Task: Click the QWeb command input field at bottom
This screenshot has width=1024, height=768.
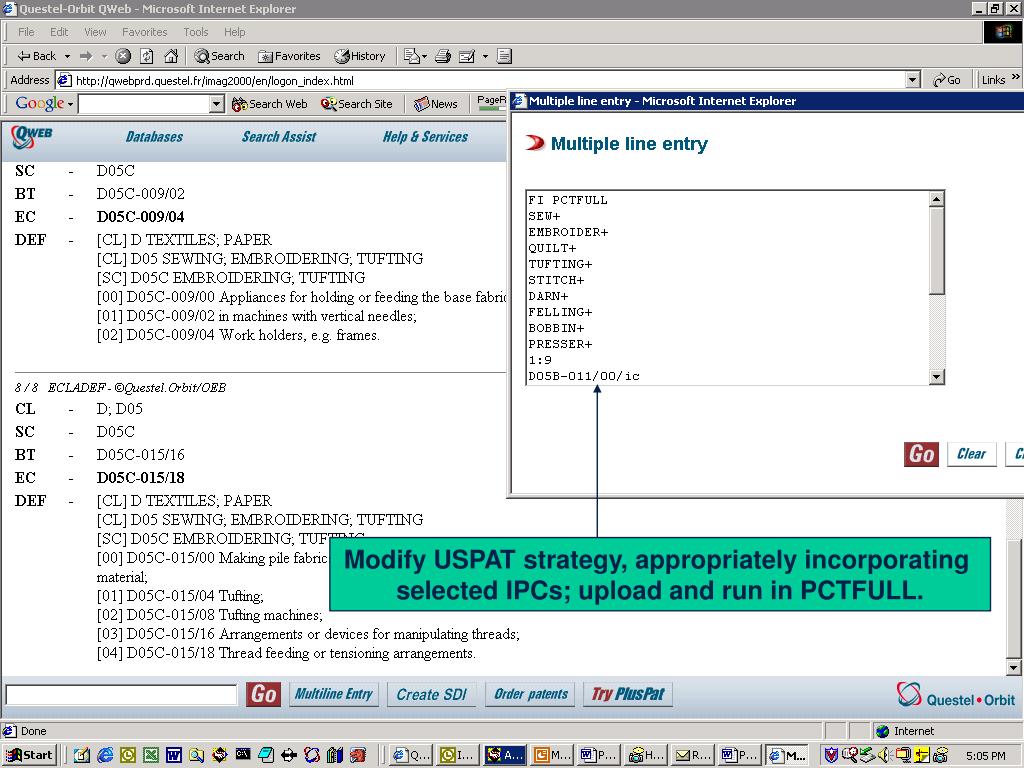Action: (121, 694)
